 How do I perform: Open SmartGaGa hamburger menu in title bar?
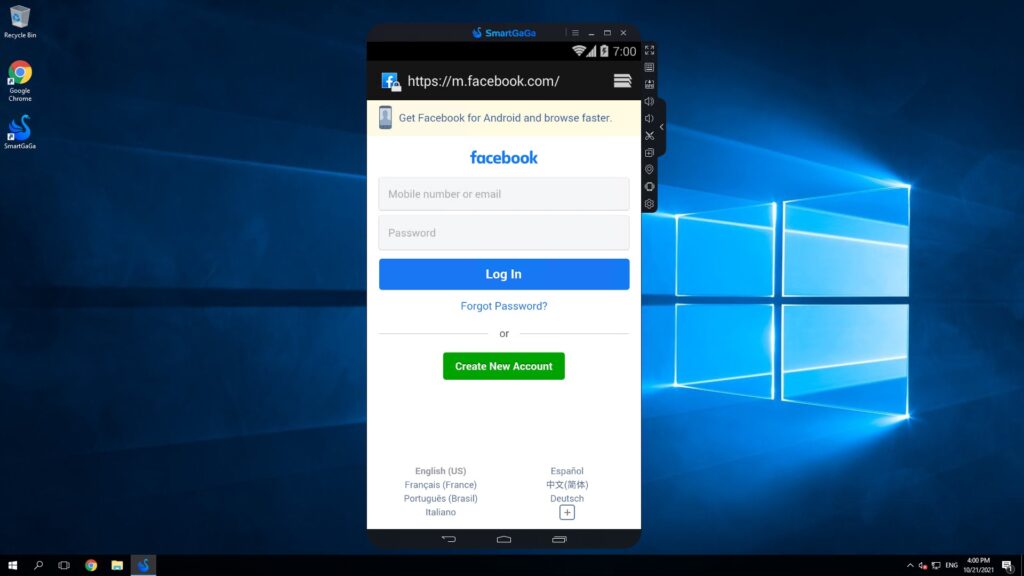tap(575, 33)
